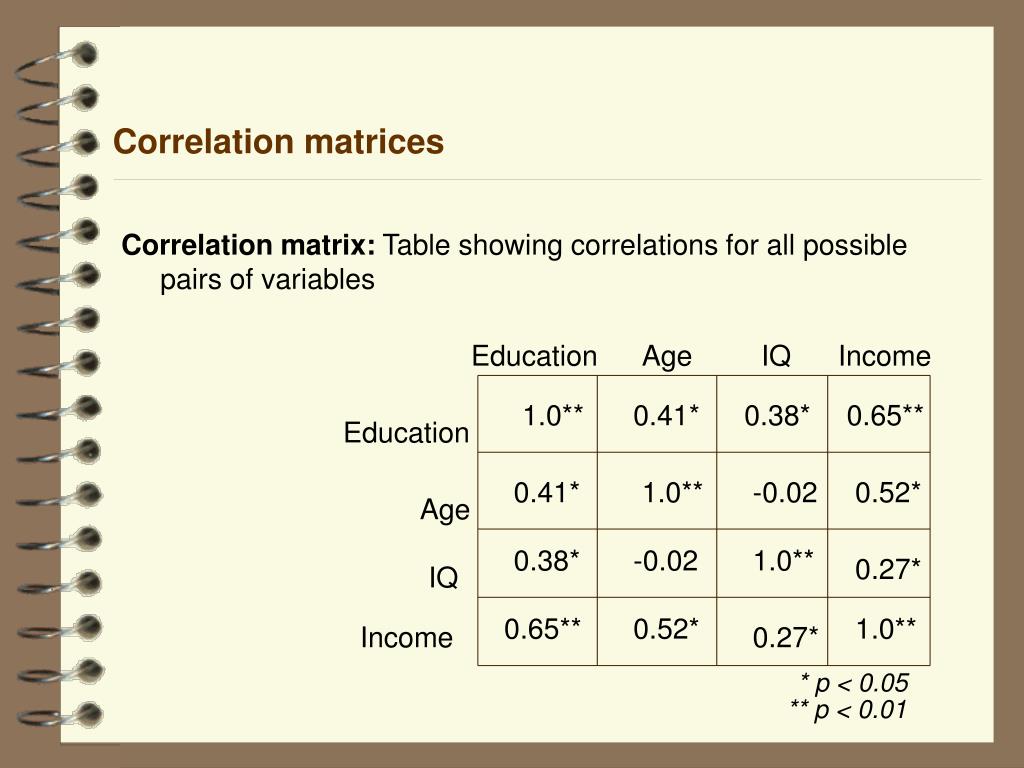Select the Income column header

pos(884,357)
